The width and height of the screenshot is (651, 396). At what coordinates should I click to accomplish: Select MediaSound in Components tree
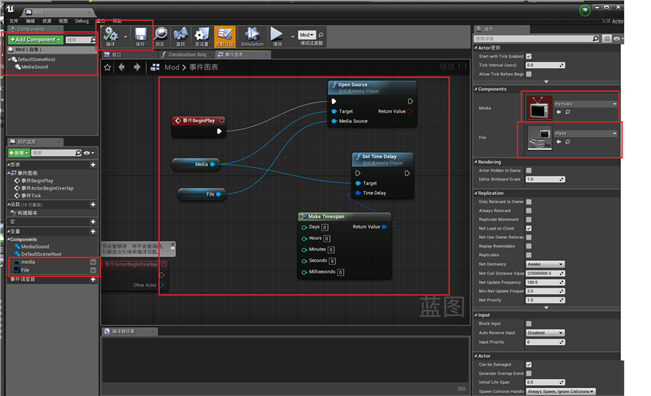point(34,67)
